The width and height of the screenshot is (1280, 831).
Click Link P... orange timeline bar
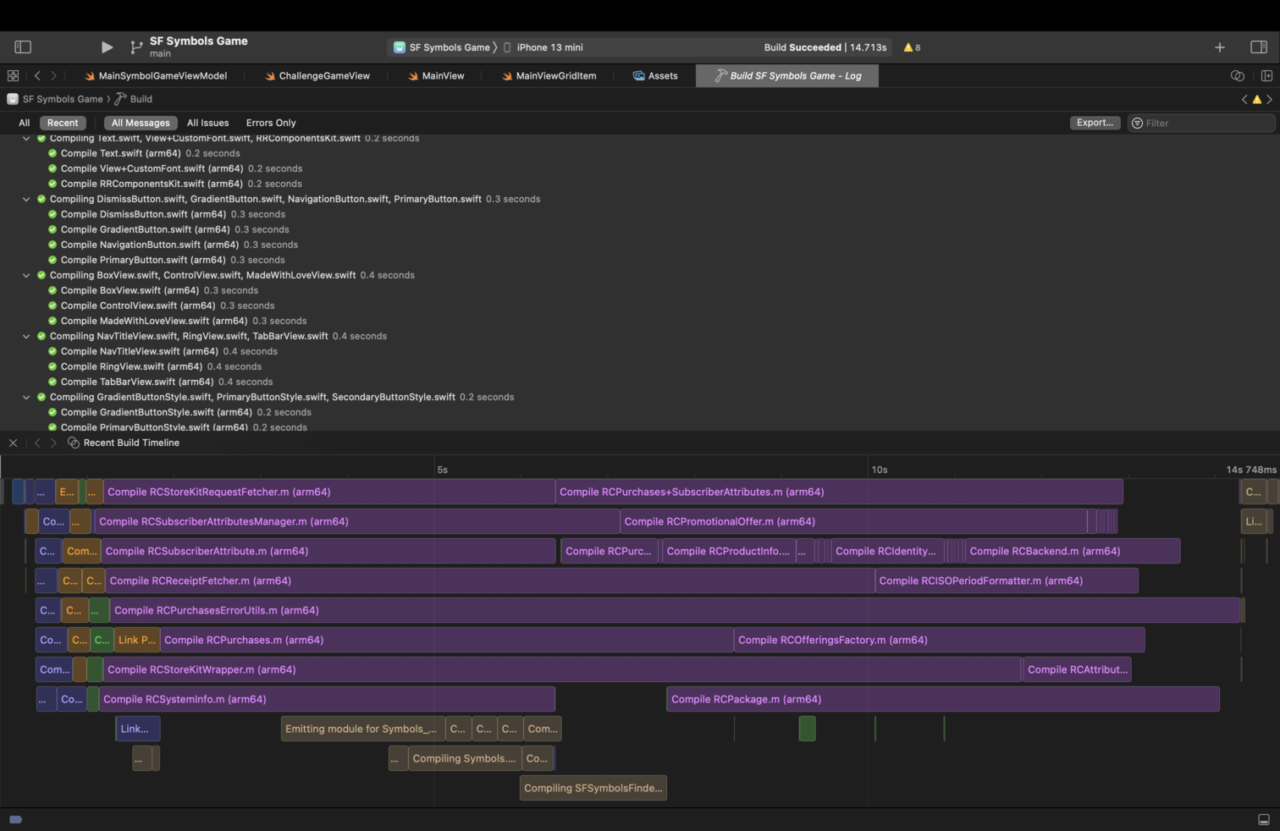click(137, 640)
